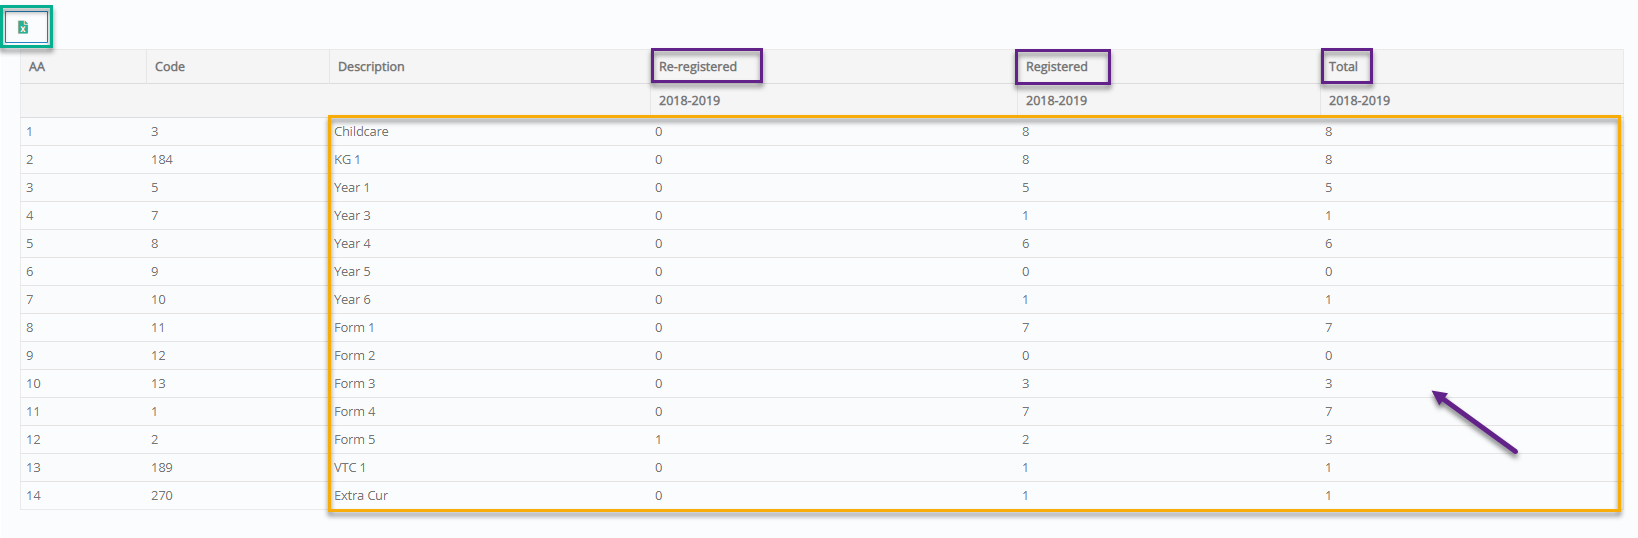The width and height of the screenshot is (1638, 538).
Task: Click the Excel export icon
Action: [23, 27]
